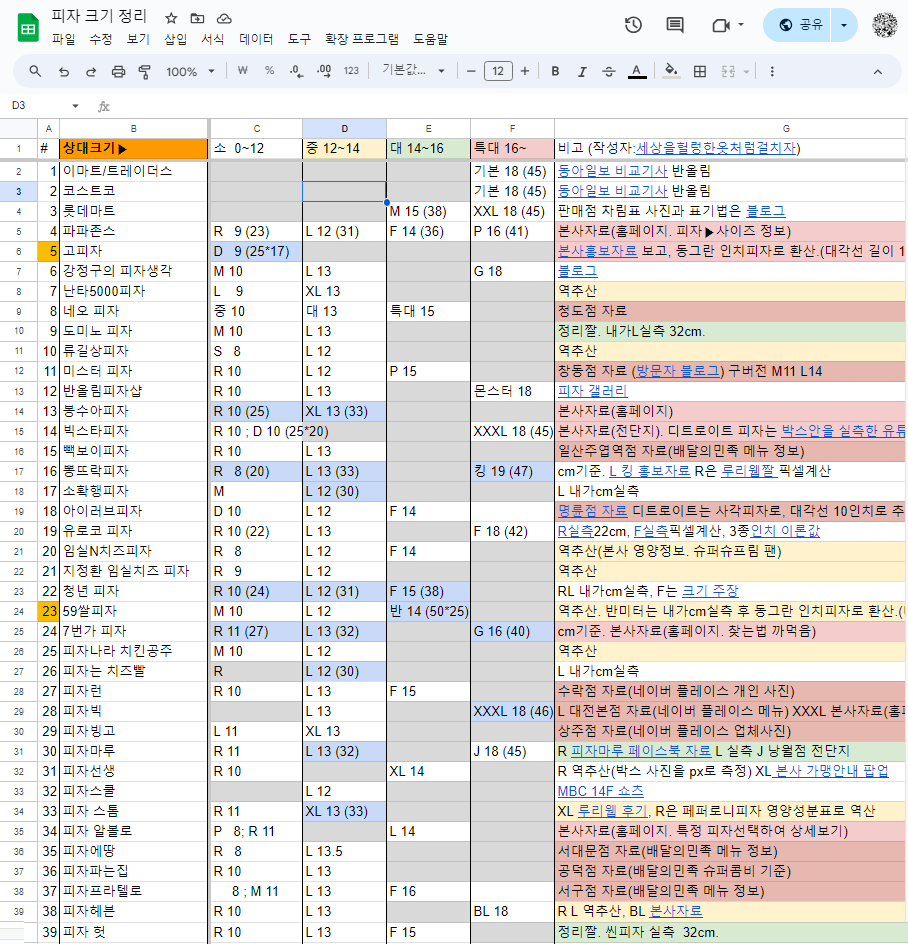Screen dimensions: 908x944
Task: Open more number formats 123
Action: point(351,71)
